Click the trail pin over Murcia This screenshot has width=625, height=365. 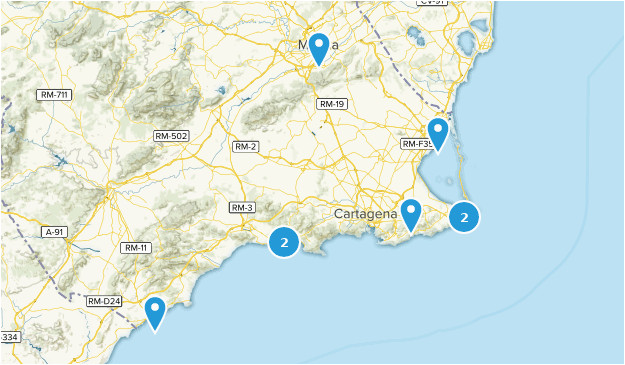[319, 49]
